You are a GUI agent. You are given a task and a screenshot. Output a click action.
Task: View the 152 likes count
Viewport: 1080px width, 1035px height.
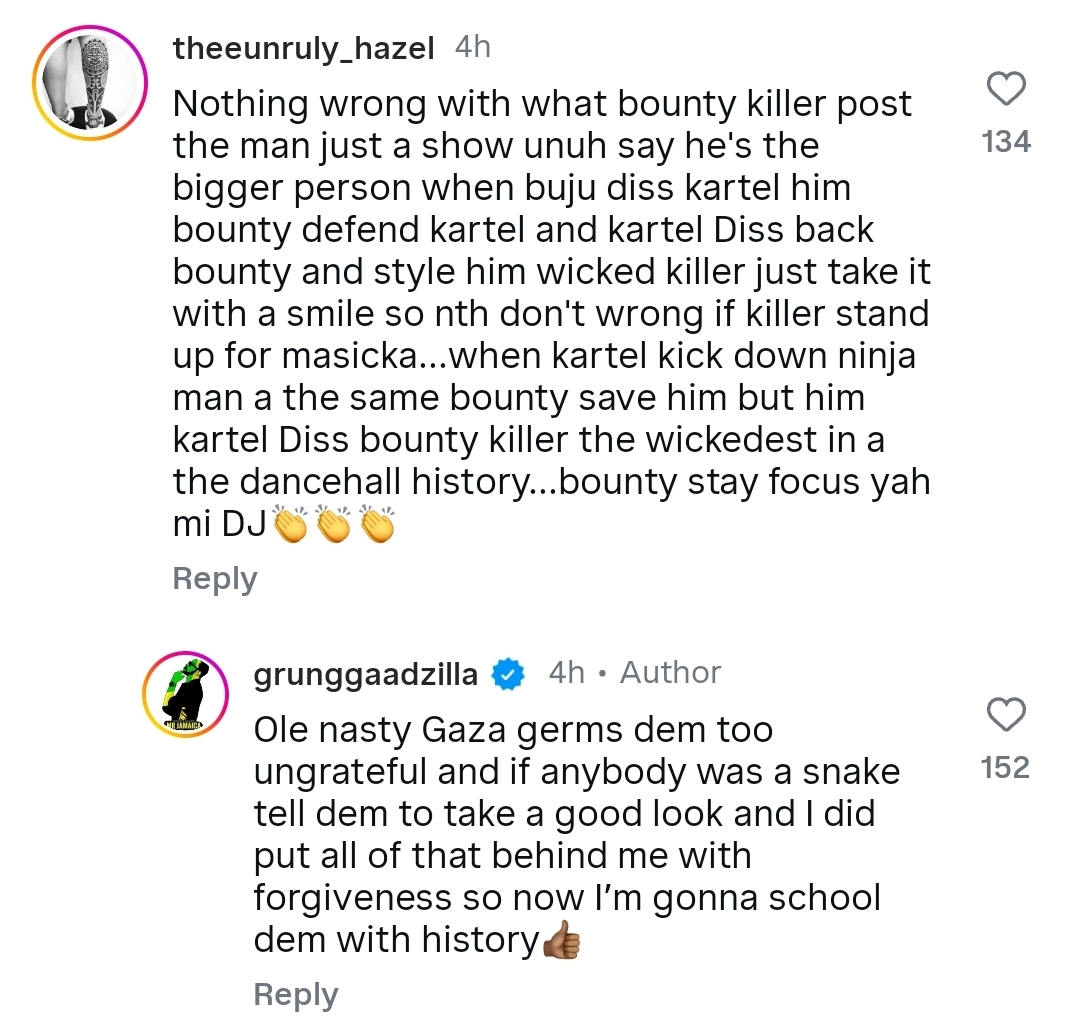point(1006,767)
